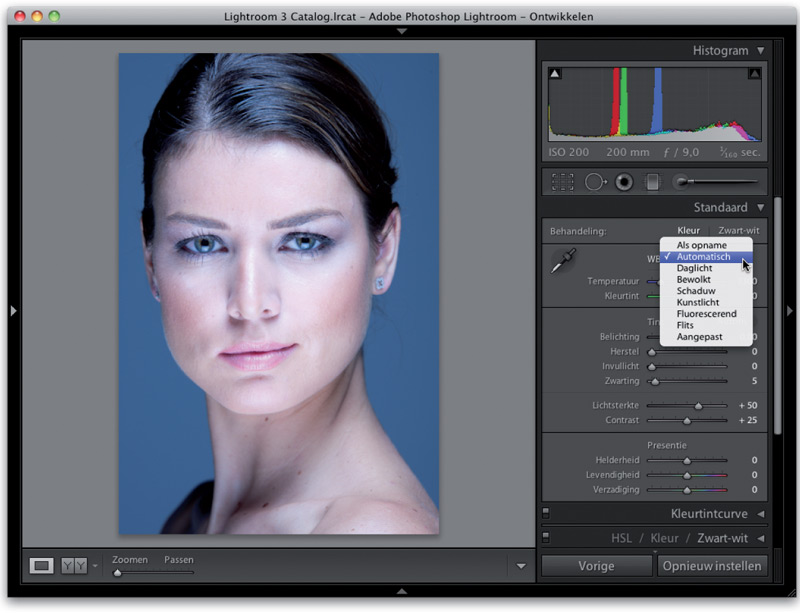The height and width of the screenshot is (613, 800).
Task: Activate the Red Eye Correction tool
Action: tap(624, 182)
